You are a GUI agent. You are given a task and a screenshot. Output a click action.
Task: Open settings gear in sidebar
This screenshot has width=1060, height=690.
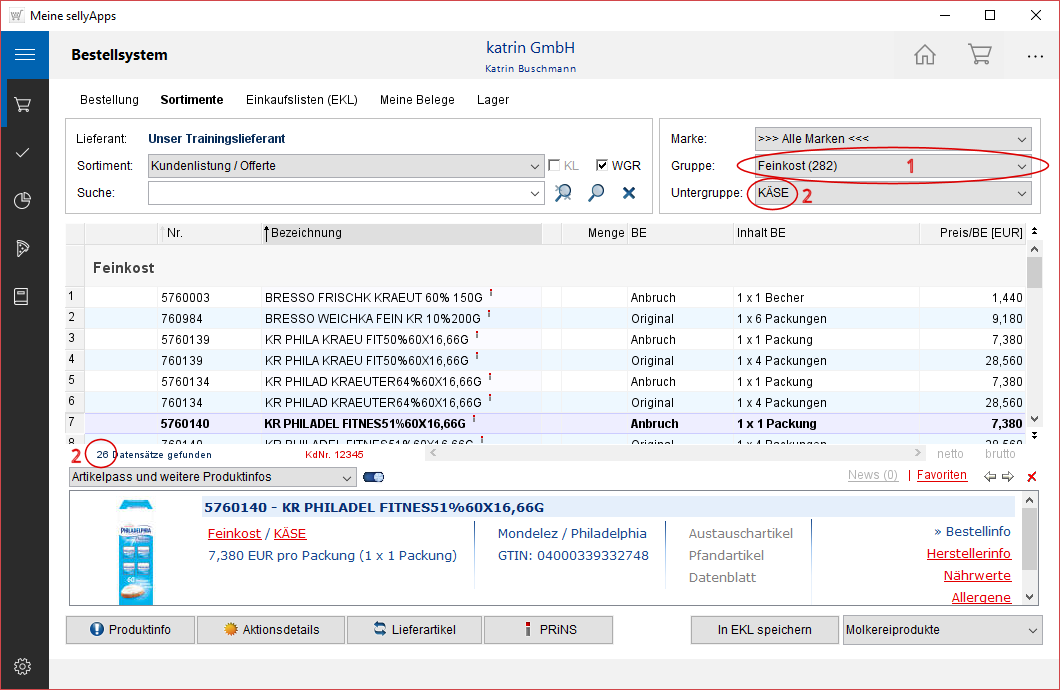pyautogui.click(x=24, y=666)
